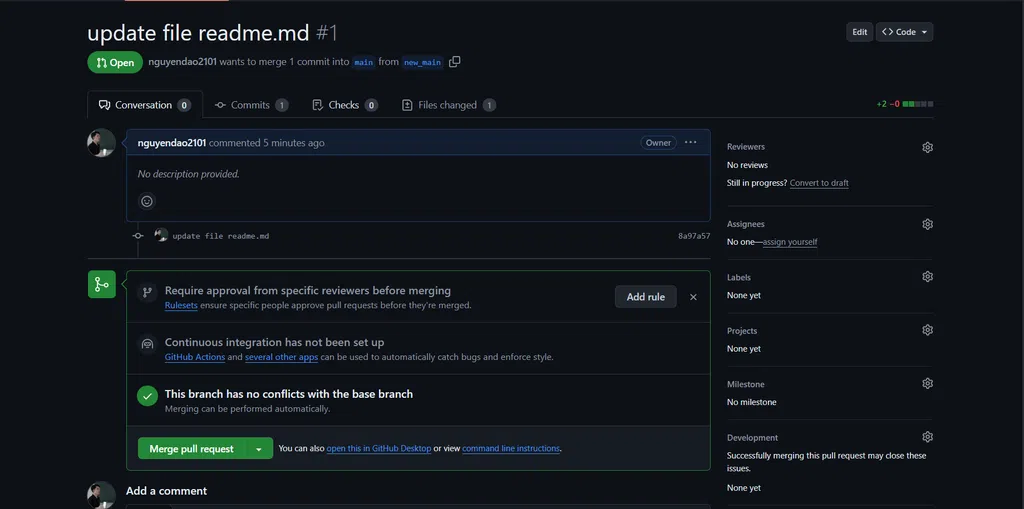Click the green Open status badge
1024x509 pixels.
[115, 62]
